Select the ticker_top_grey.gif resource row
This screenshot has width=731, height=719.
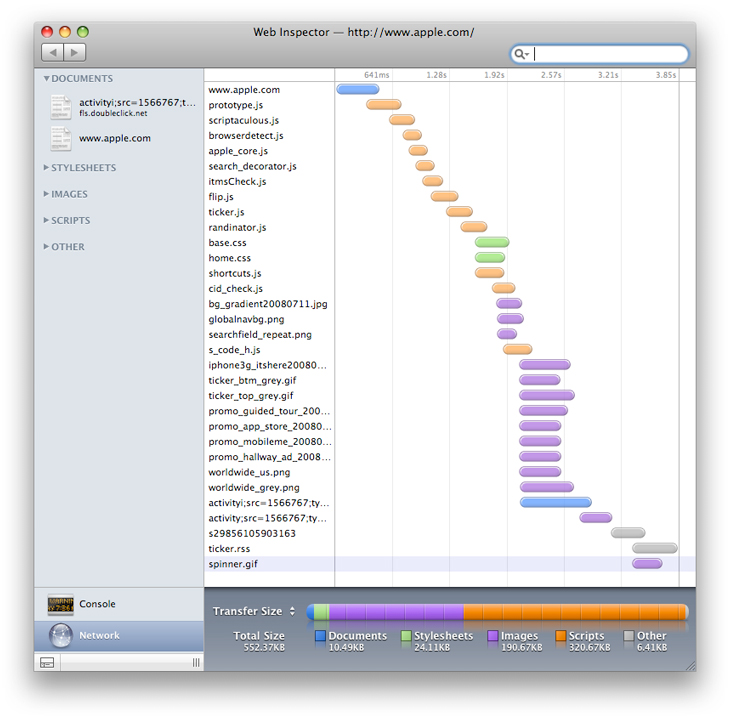450,395
